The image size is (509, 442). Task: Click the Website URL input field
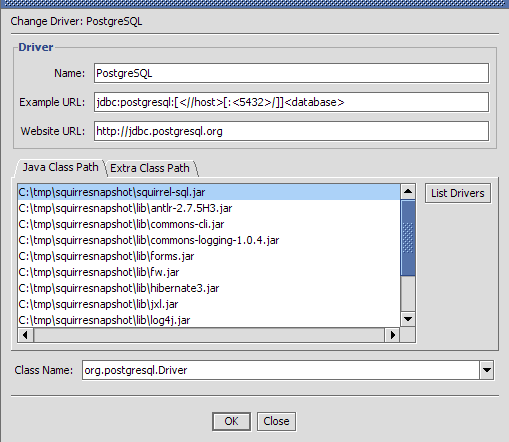[x=291, y=131]
